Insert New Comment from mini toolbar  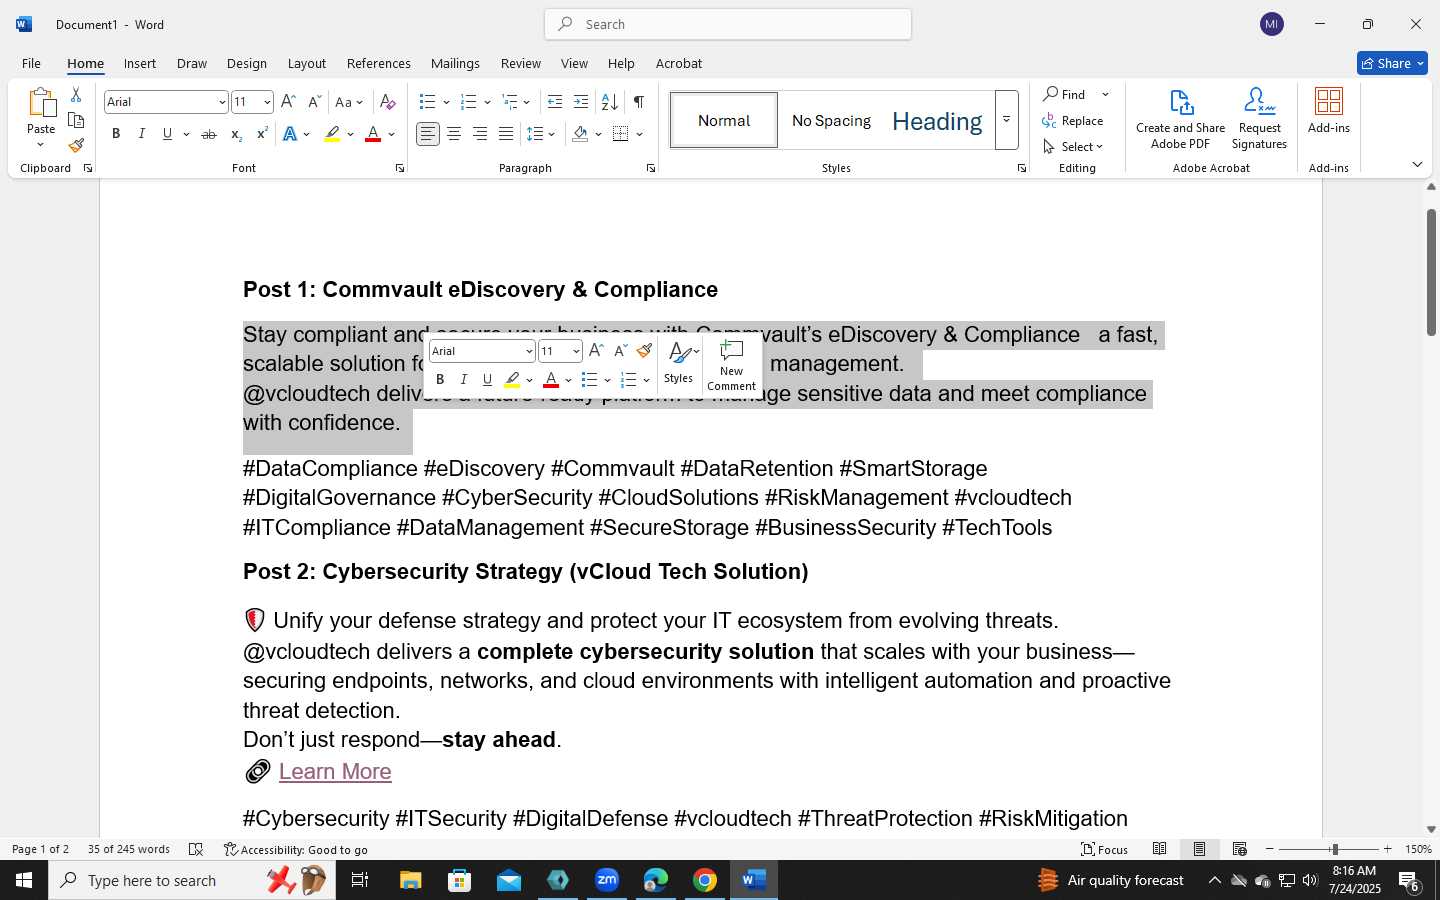coord(731,365)
